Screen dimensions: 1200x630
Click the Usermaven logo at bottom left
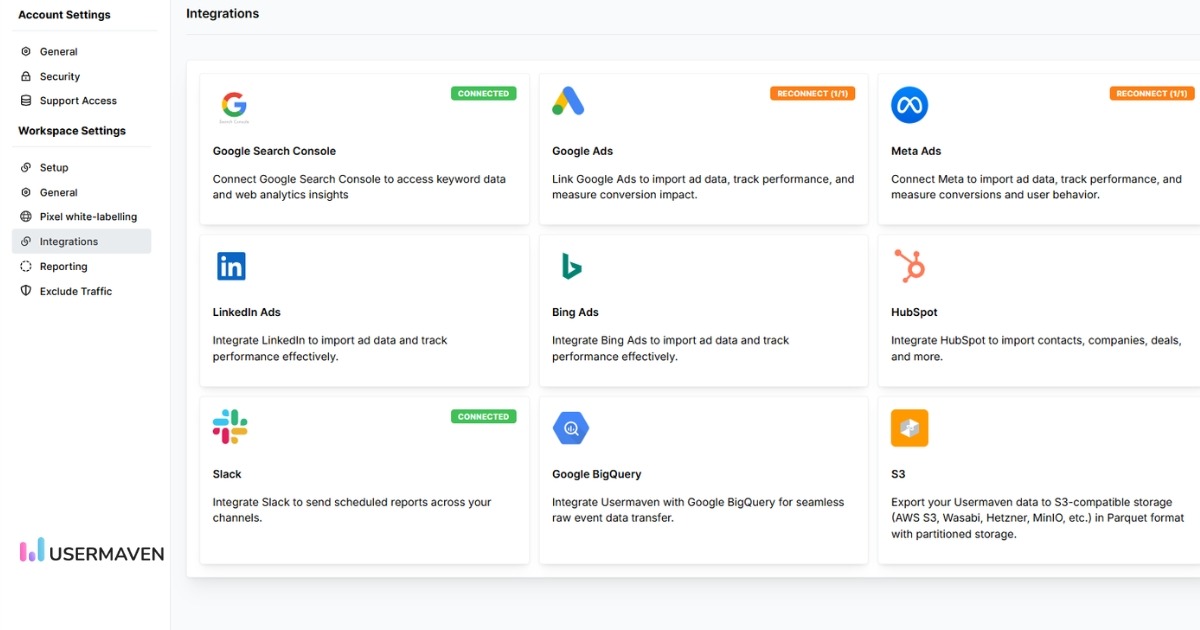[90, 551]
